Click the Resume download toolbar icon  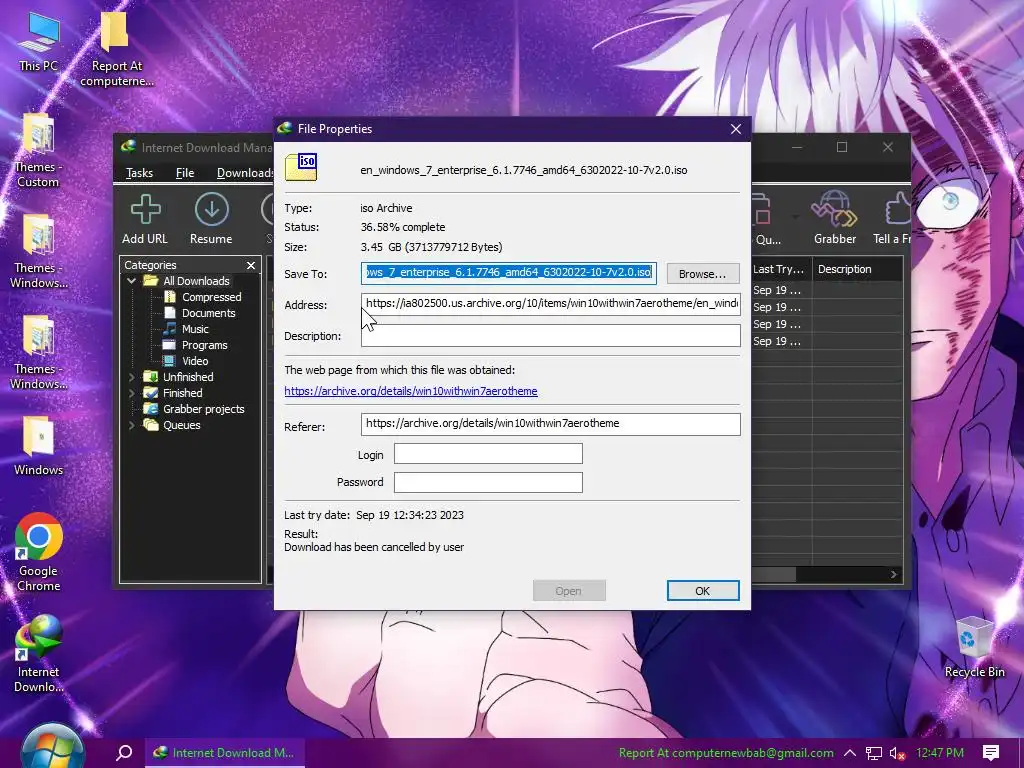click(212, 210)
